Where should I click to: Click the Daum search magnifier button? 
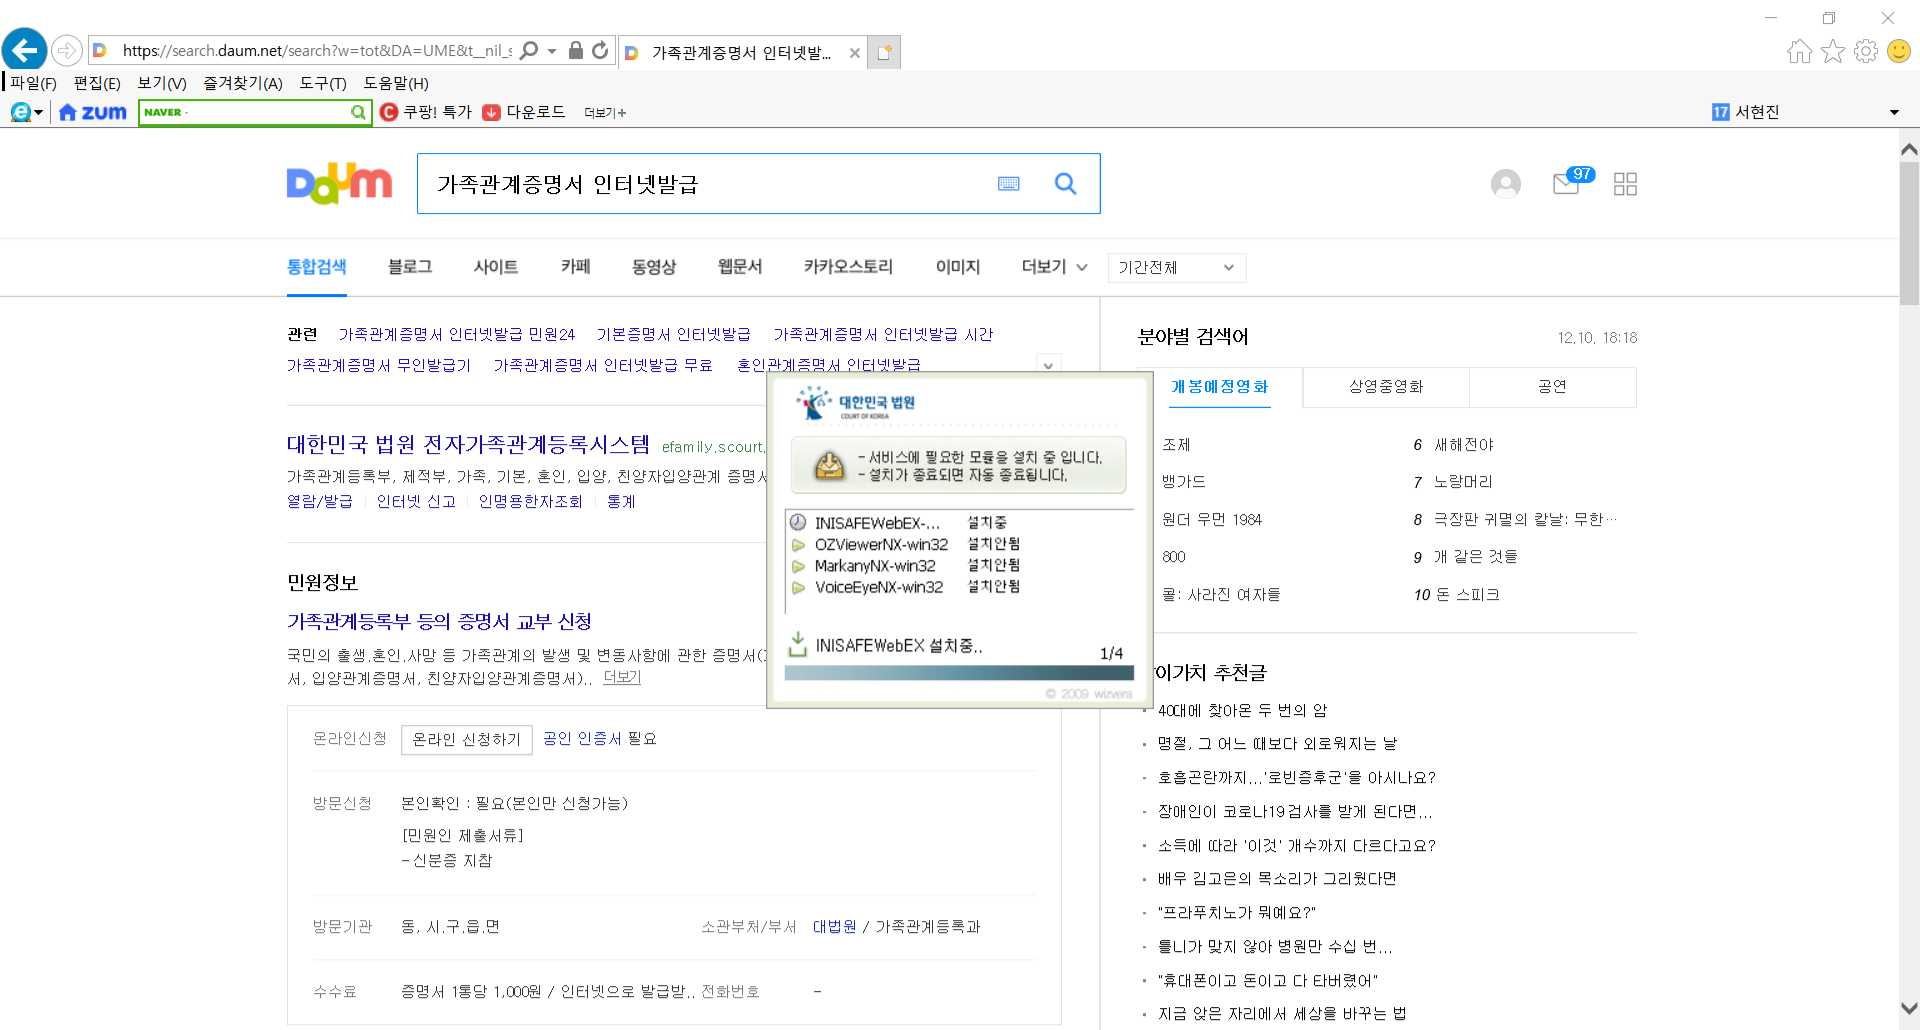tap(1065, 184)
